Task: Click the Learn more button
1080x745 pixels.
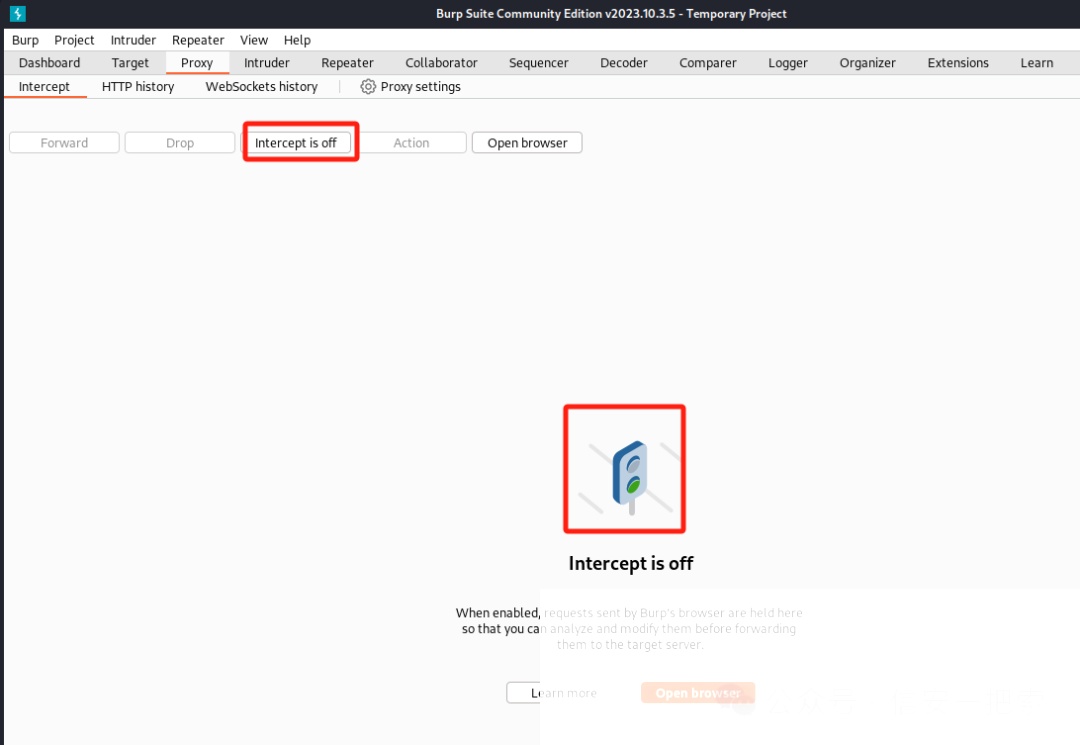Action: (x=563, y=693)
